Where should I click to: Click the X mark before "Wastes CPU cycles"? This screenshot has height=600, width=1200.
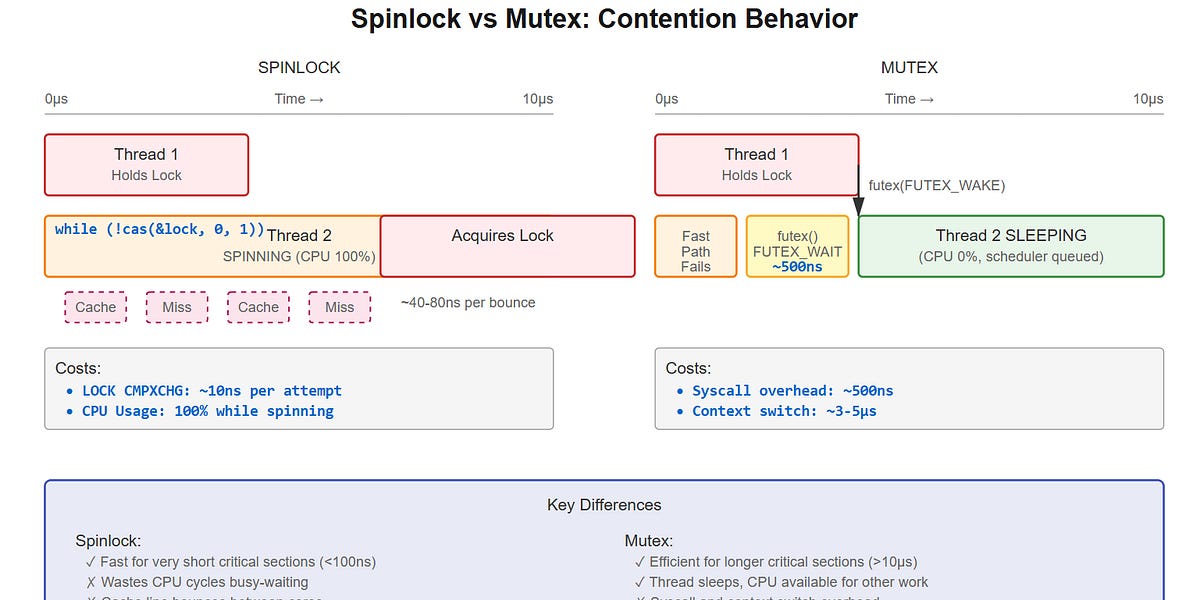tap(92, 582)
